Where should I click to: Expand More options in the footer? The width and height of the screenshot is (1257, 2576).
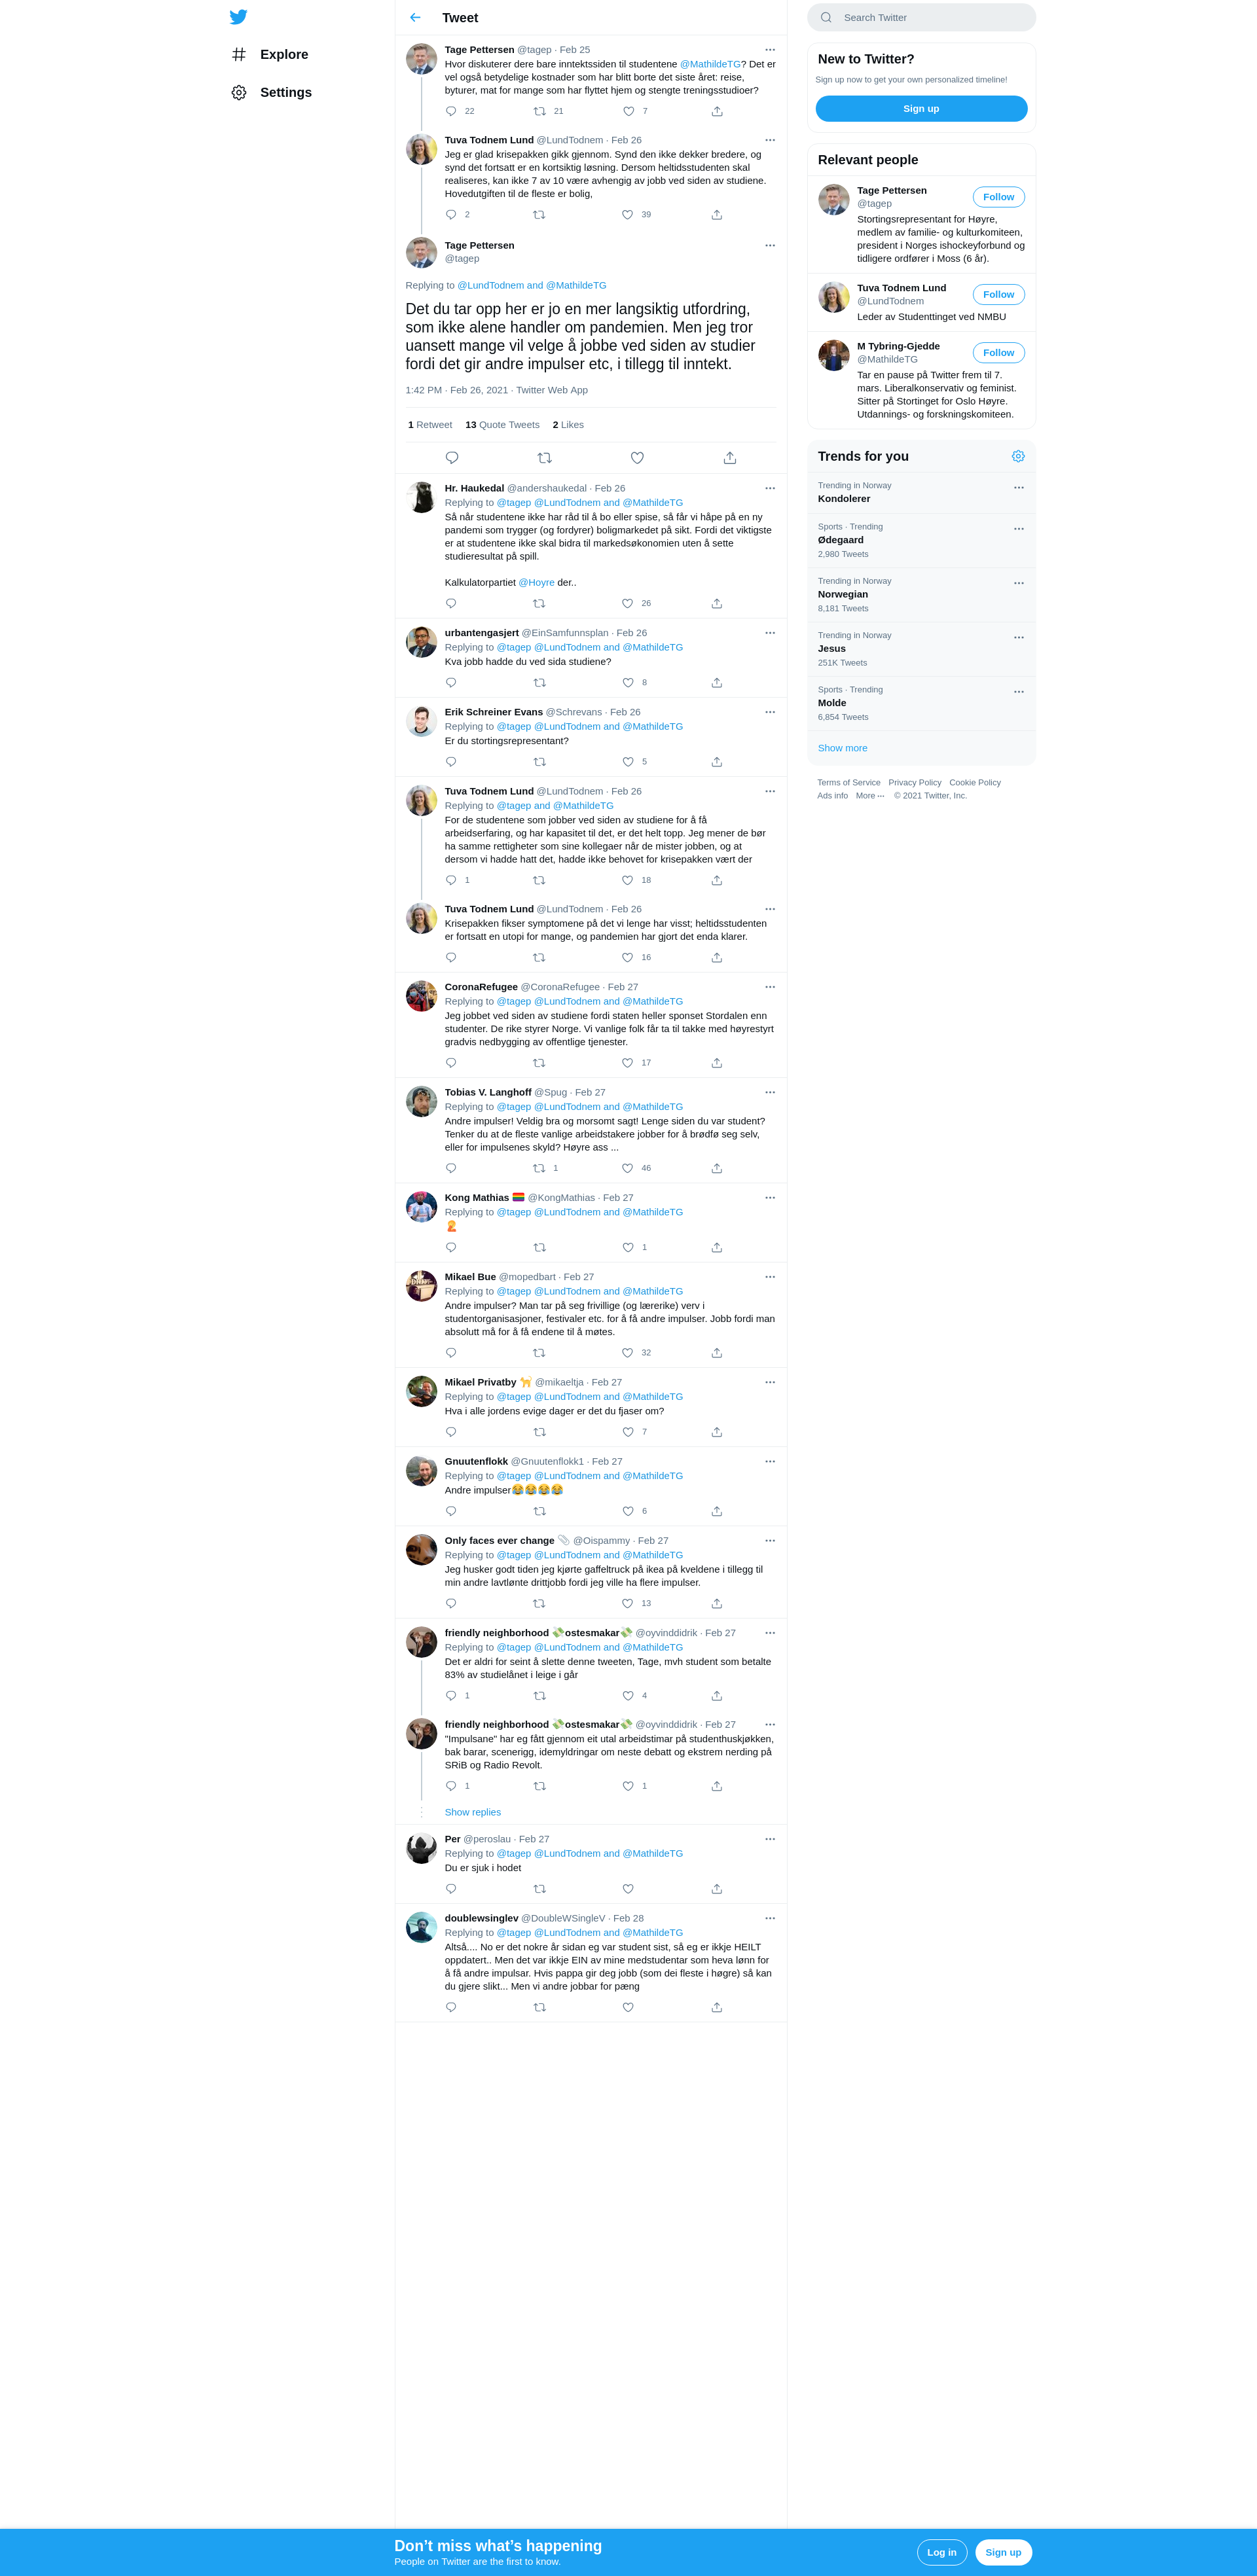pyautogui.click(x=870, y=796)
